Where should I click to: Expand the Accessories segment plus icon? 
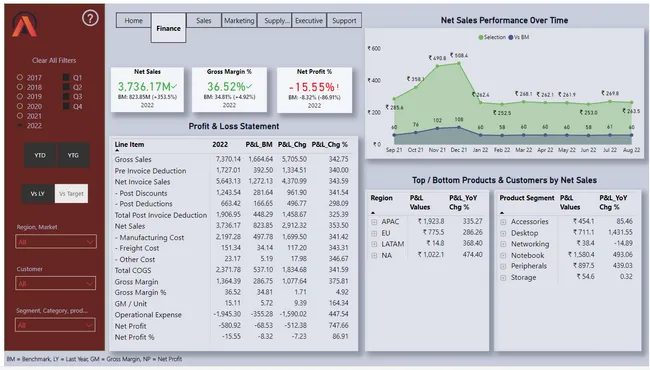click(503, 222)
